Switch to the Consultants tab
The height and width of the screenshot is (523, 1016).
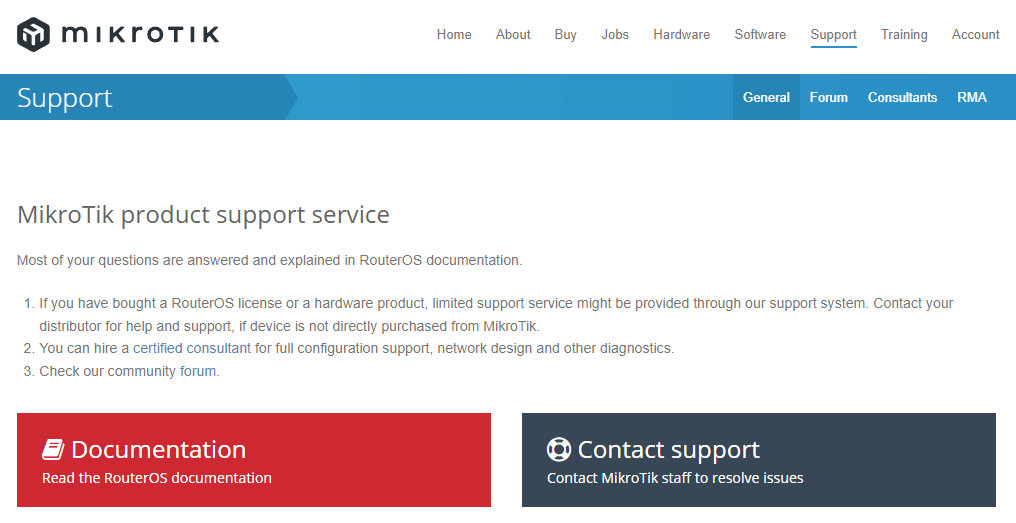click(x=902, y=97)
